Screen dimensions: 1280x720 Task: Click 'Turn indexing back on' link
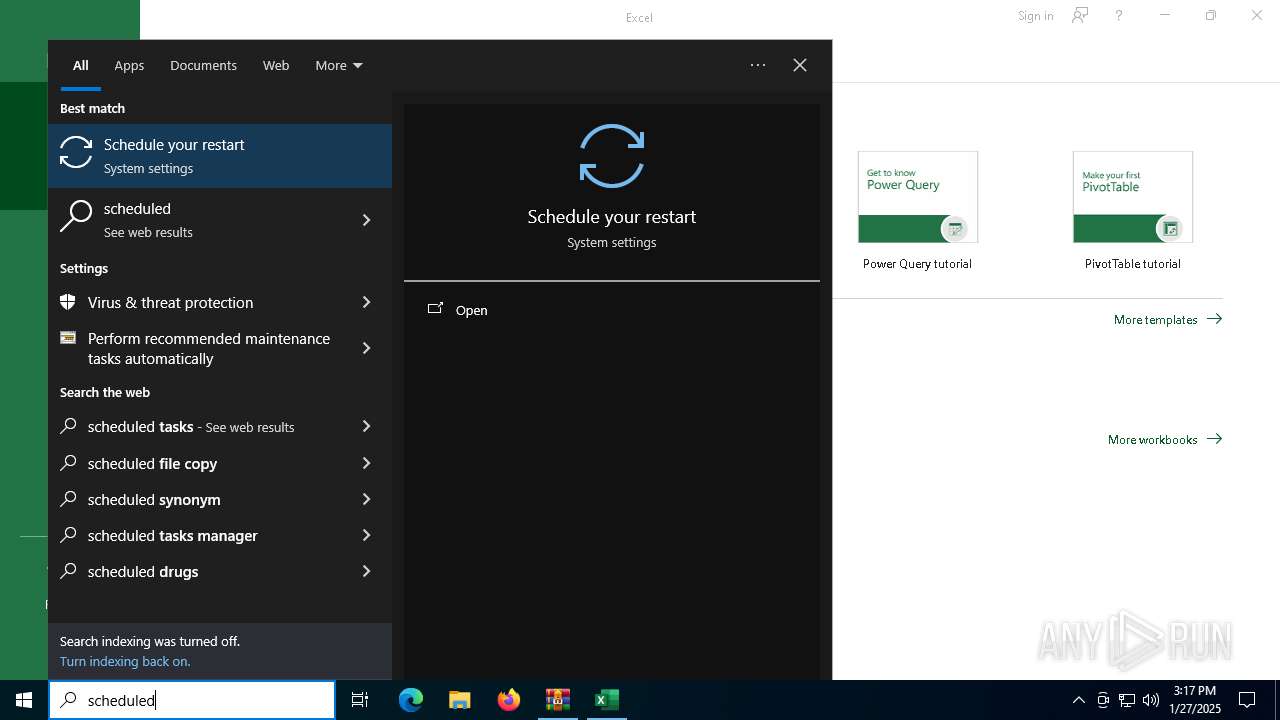tap(125, 661)
